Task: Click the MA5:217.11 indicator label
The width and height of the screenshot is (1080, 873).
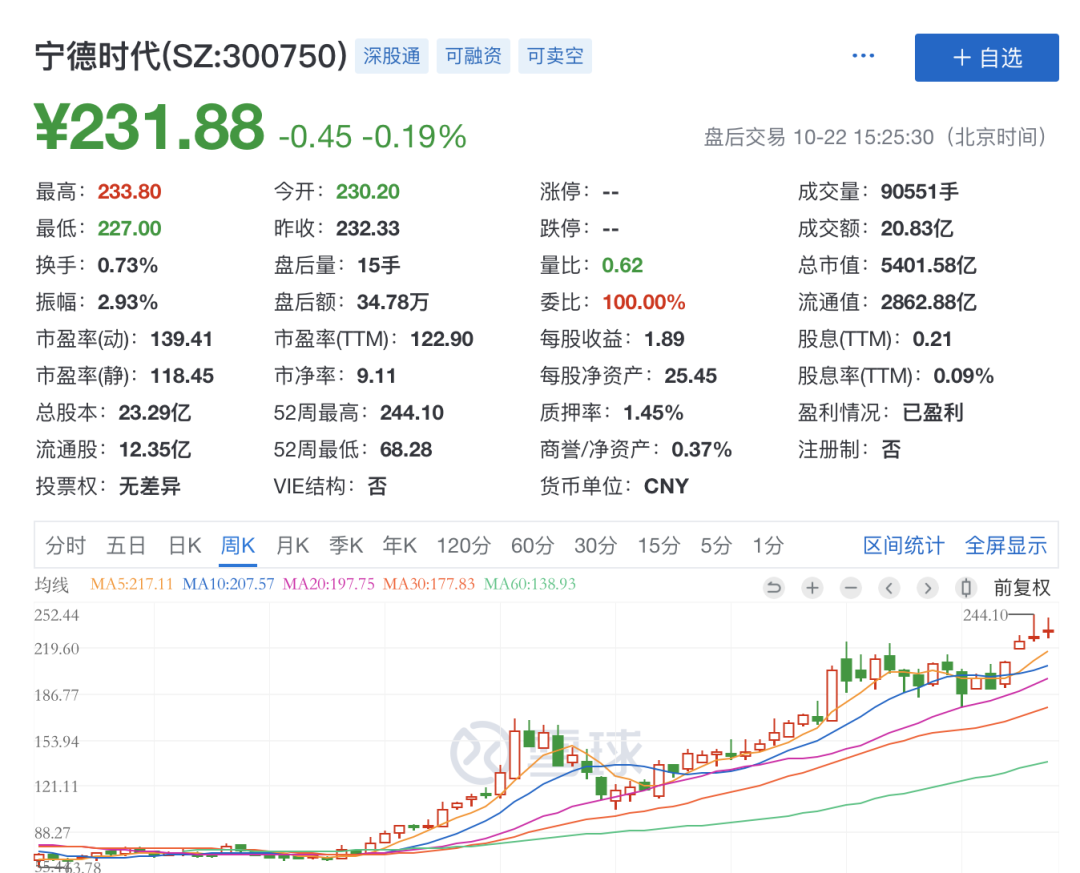Action: pyautogui.click(x=132, y=584)
